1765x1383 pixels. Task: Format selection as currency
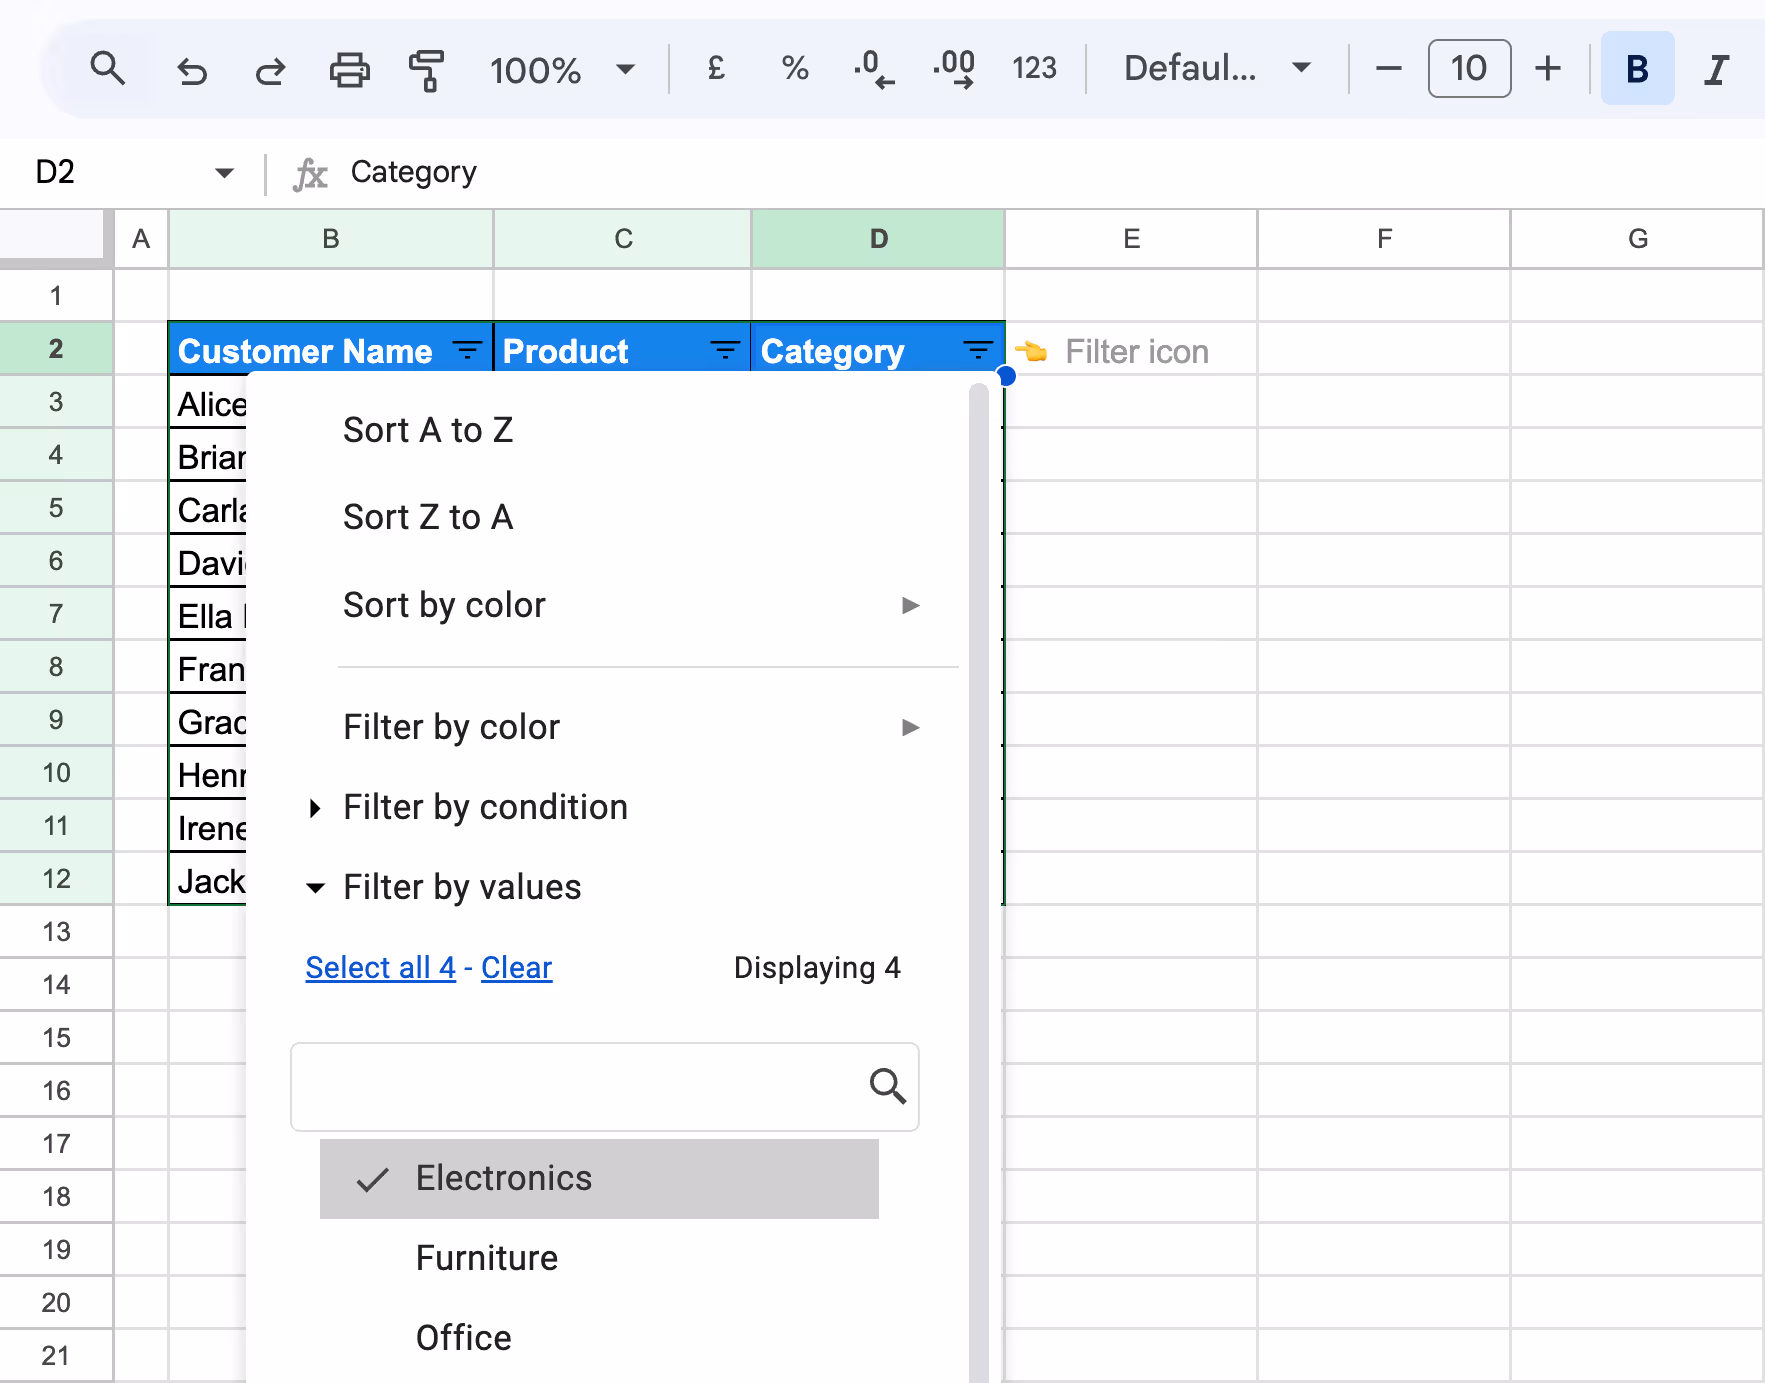[714, 68]
